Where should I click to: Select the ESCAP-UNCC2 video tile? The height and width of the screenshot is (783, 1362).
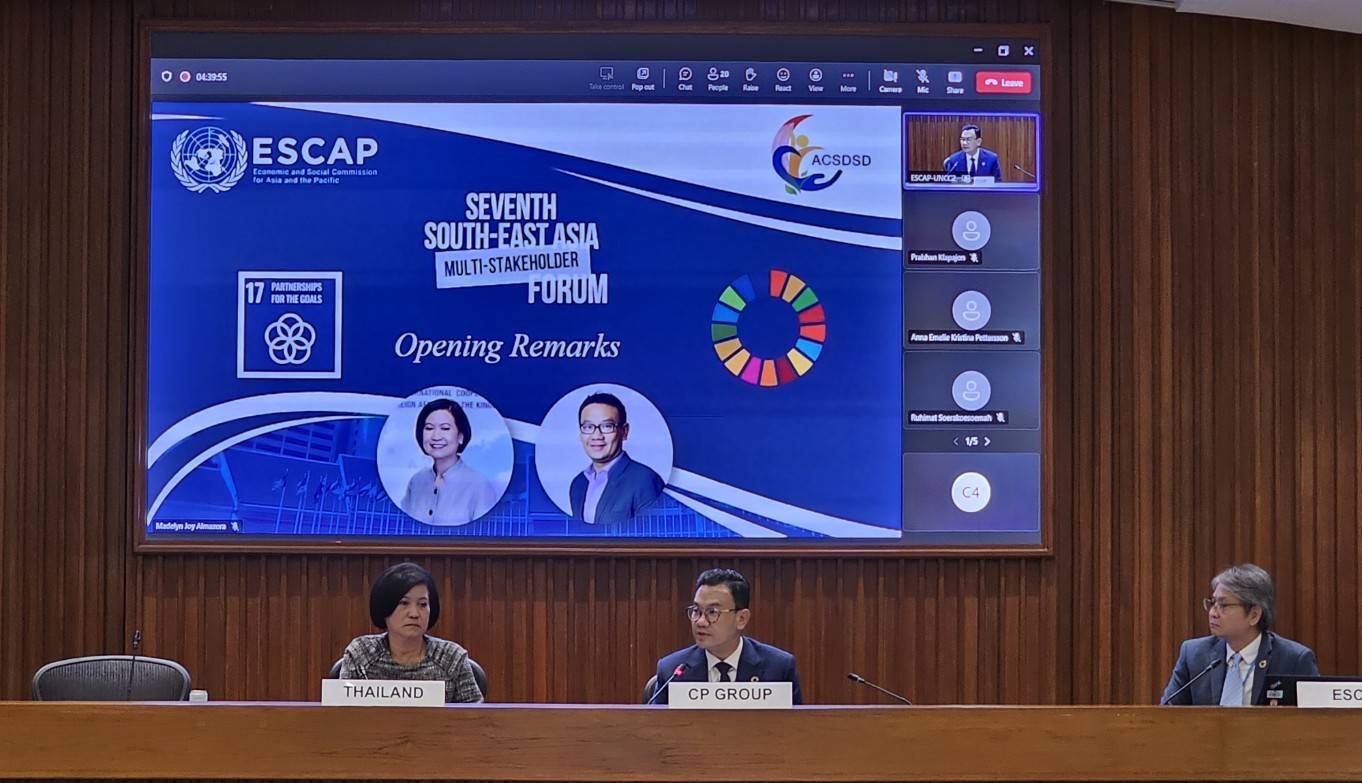971,151
